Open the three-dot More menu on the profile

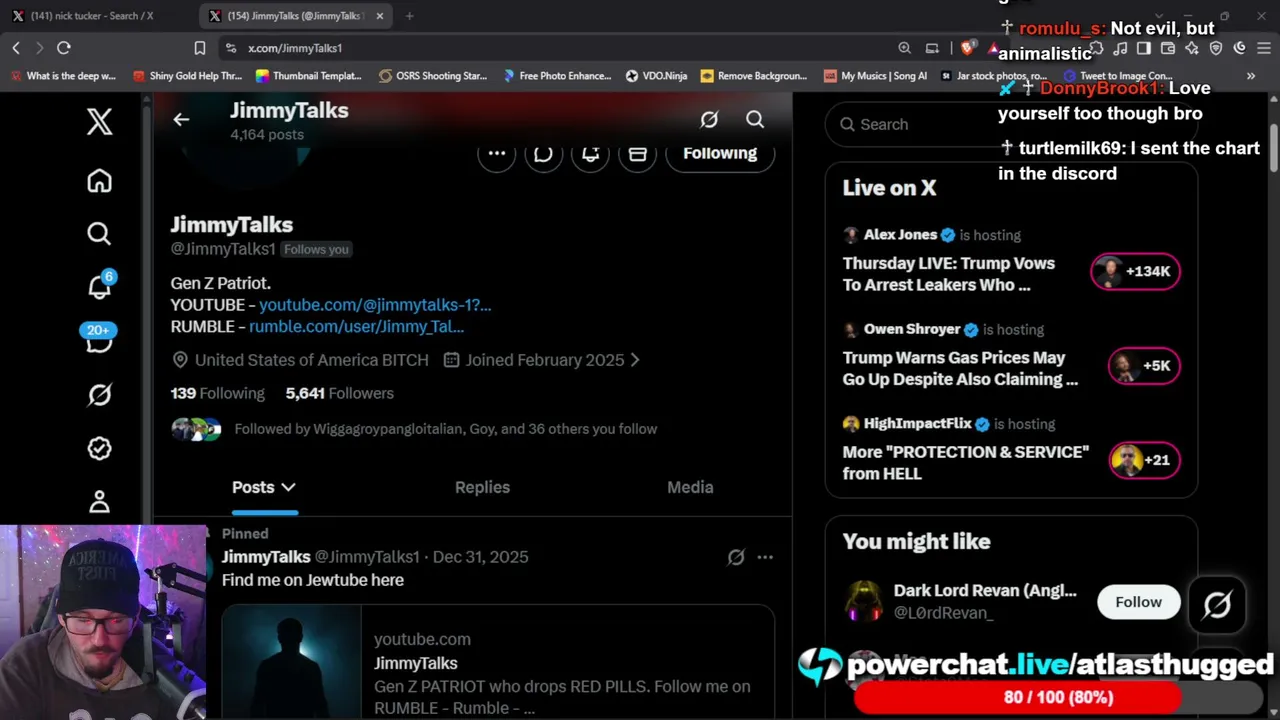point(497,153)
